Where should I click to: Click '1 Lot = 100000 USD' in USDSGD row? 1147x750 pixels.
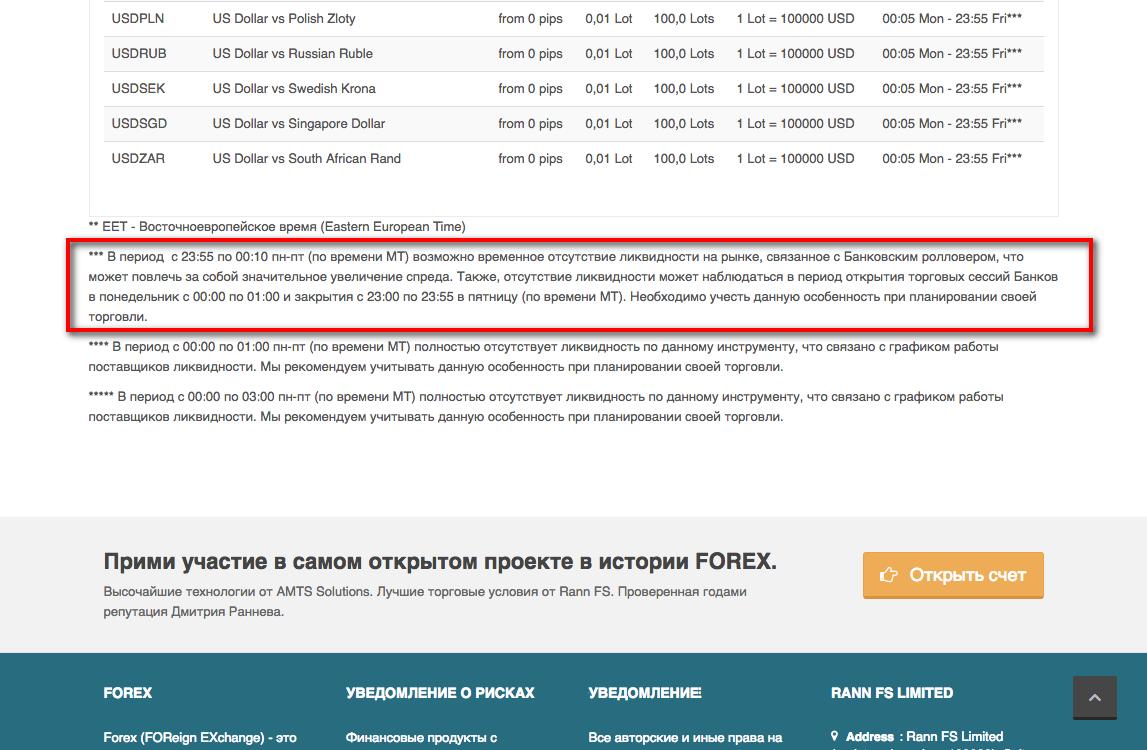[795, 124]
